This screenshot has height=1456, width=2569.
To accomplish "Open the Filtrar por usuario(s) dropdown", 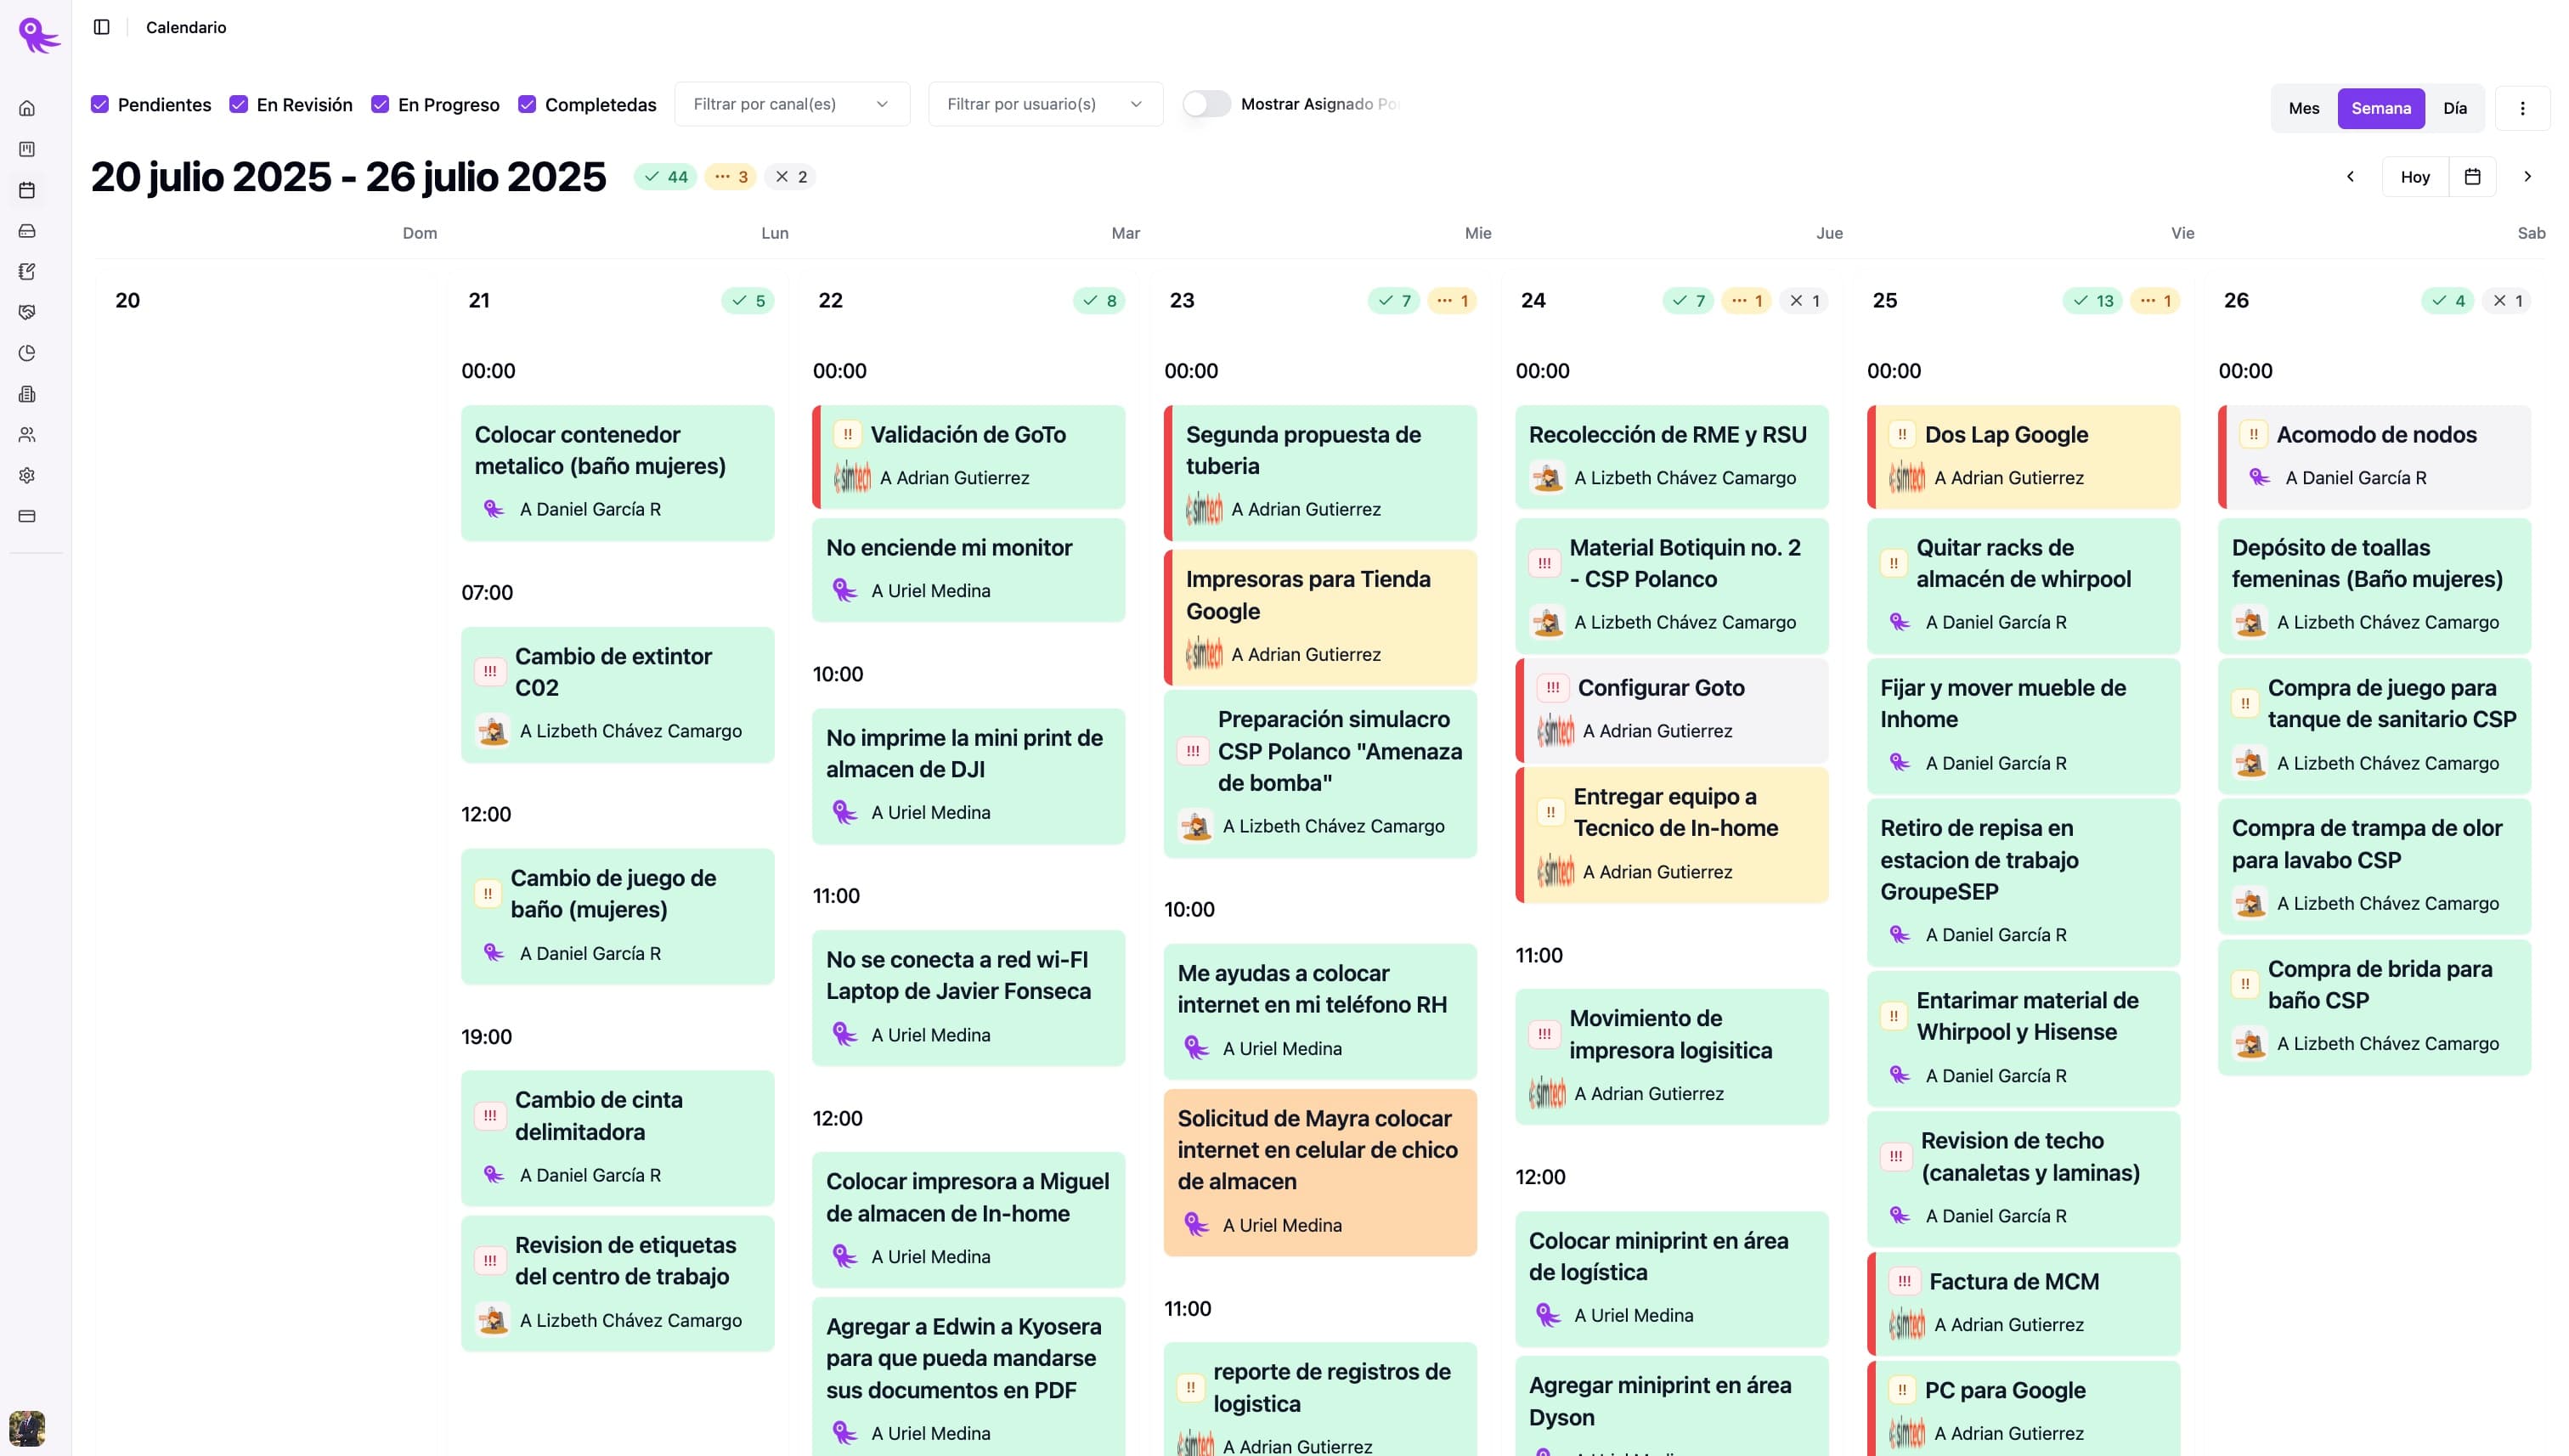I will point(1045,104).
